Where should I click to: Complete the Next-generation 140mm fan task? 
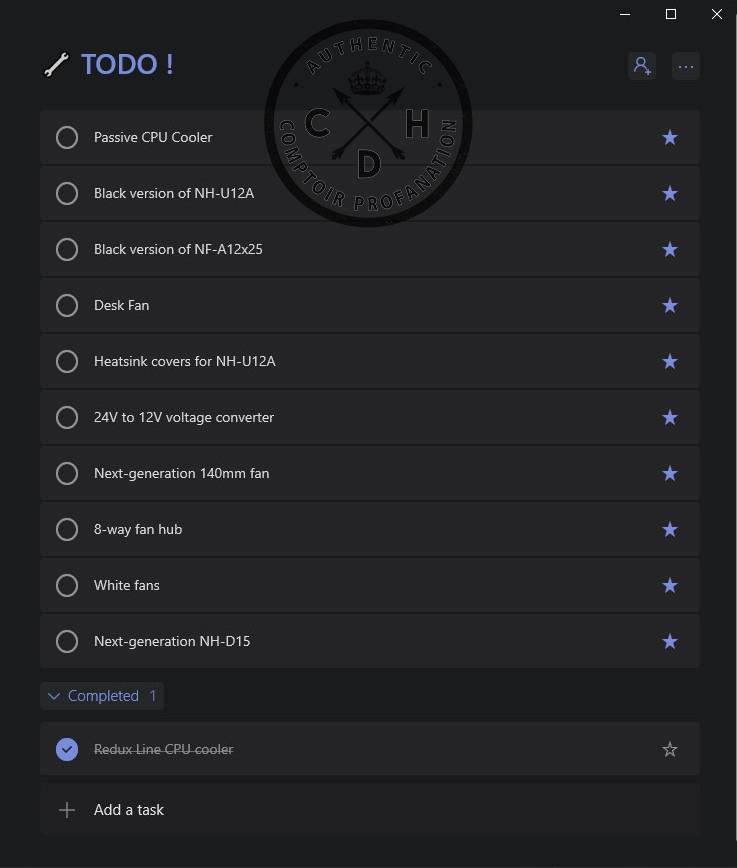[67, 473]
